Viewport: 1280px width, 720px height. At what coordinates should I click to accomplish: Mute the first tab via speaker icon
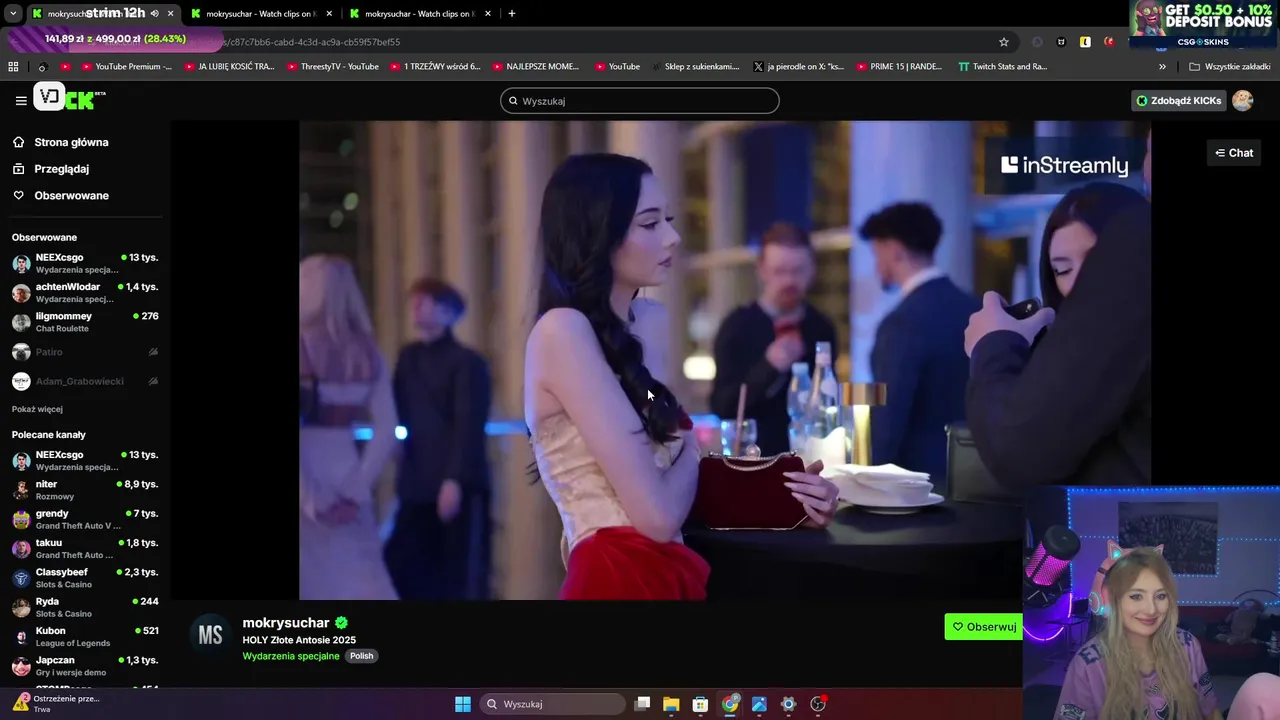click(x=154, y=14)
